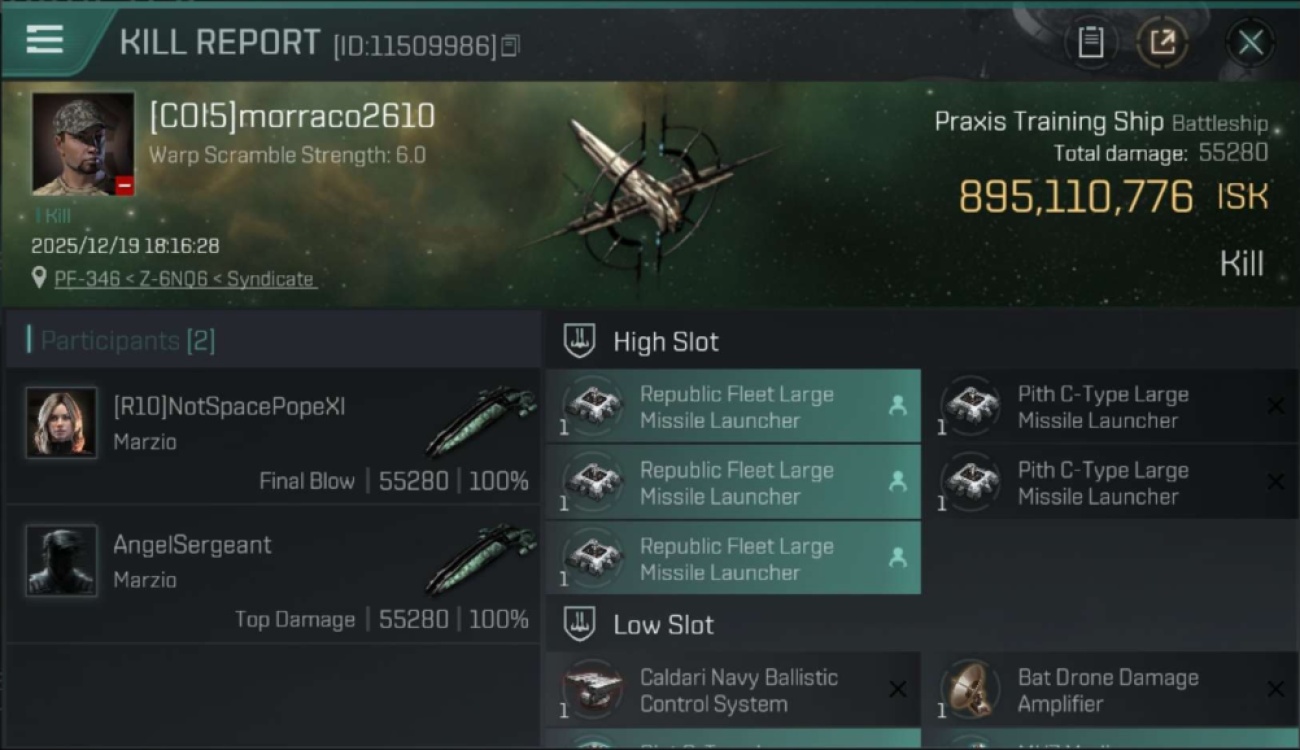Open AngelSergeant's character portrait
This screenshot has width=1300, height=750.
click(62, 560)
